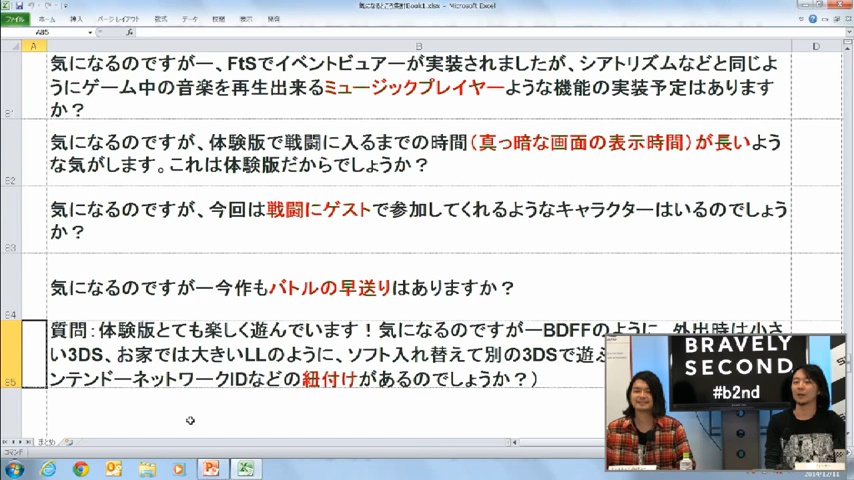The image size is (854, 480).
Task: Click the horizontal scrollbar track
Action: click(561, 442)
